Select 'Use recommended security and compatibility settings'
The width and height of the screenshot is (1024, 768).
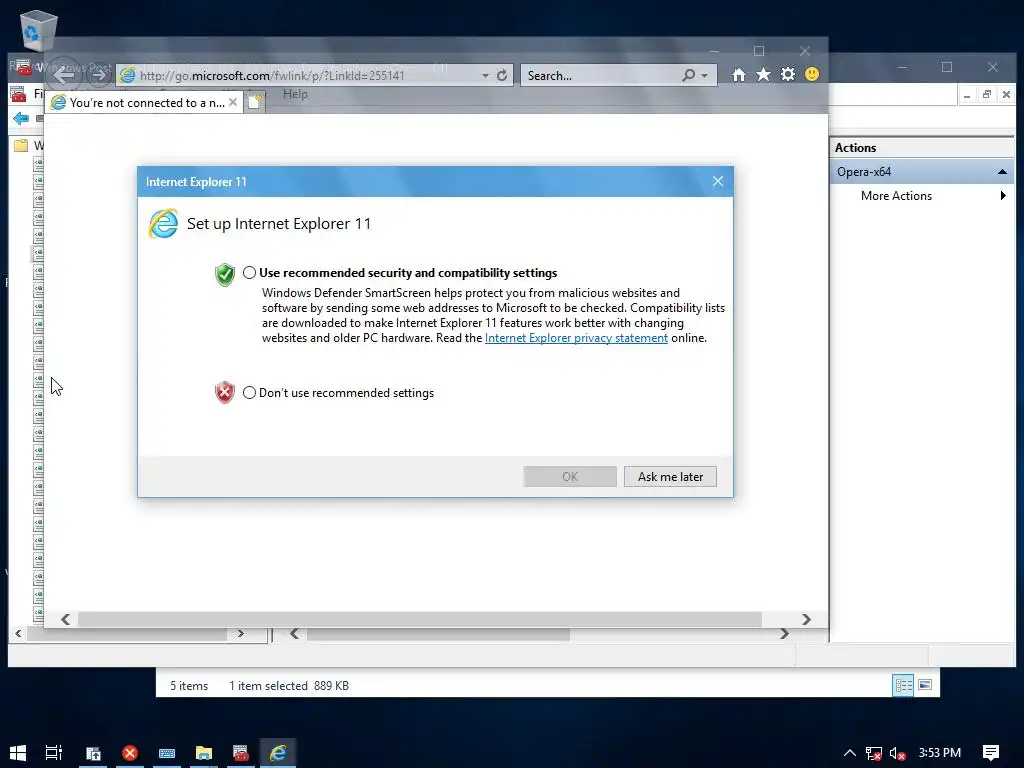coord(249,273)
